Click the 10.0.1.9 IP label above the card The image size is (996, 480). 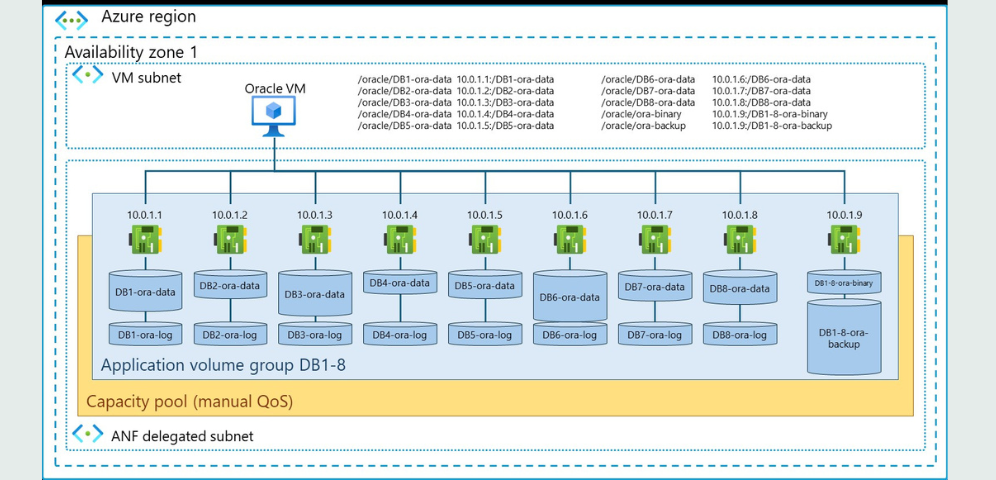pyautogui.click(x=845, y=215)
